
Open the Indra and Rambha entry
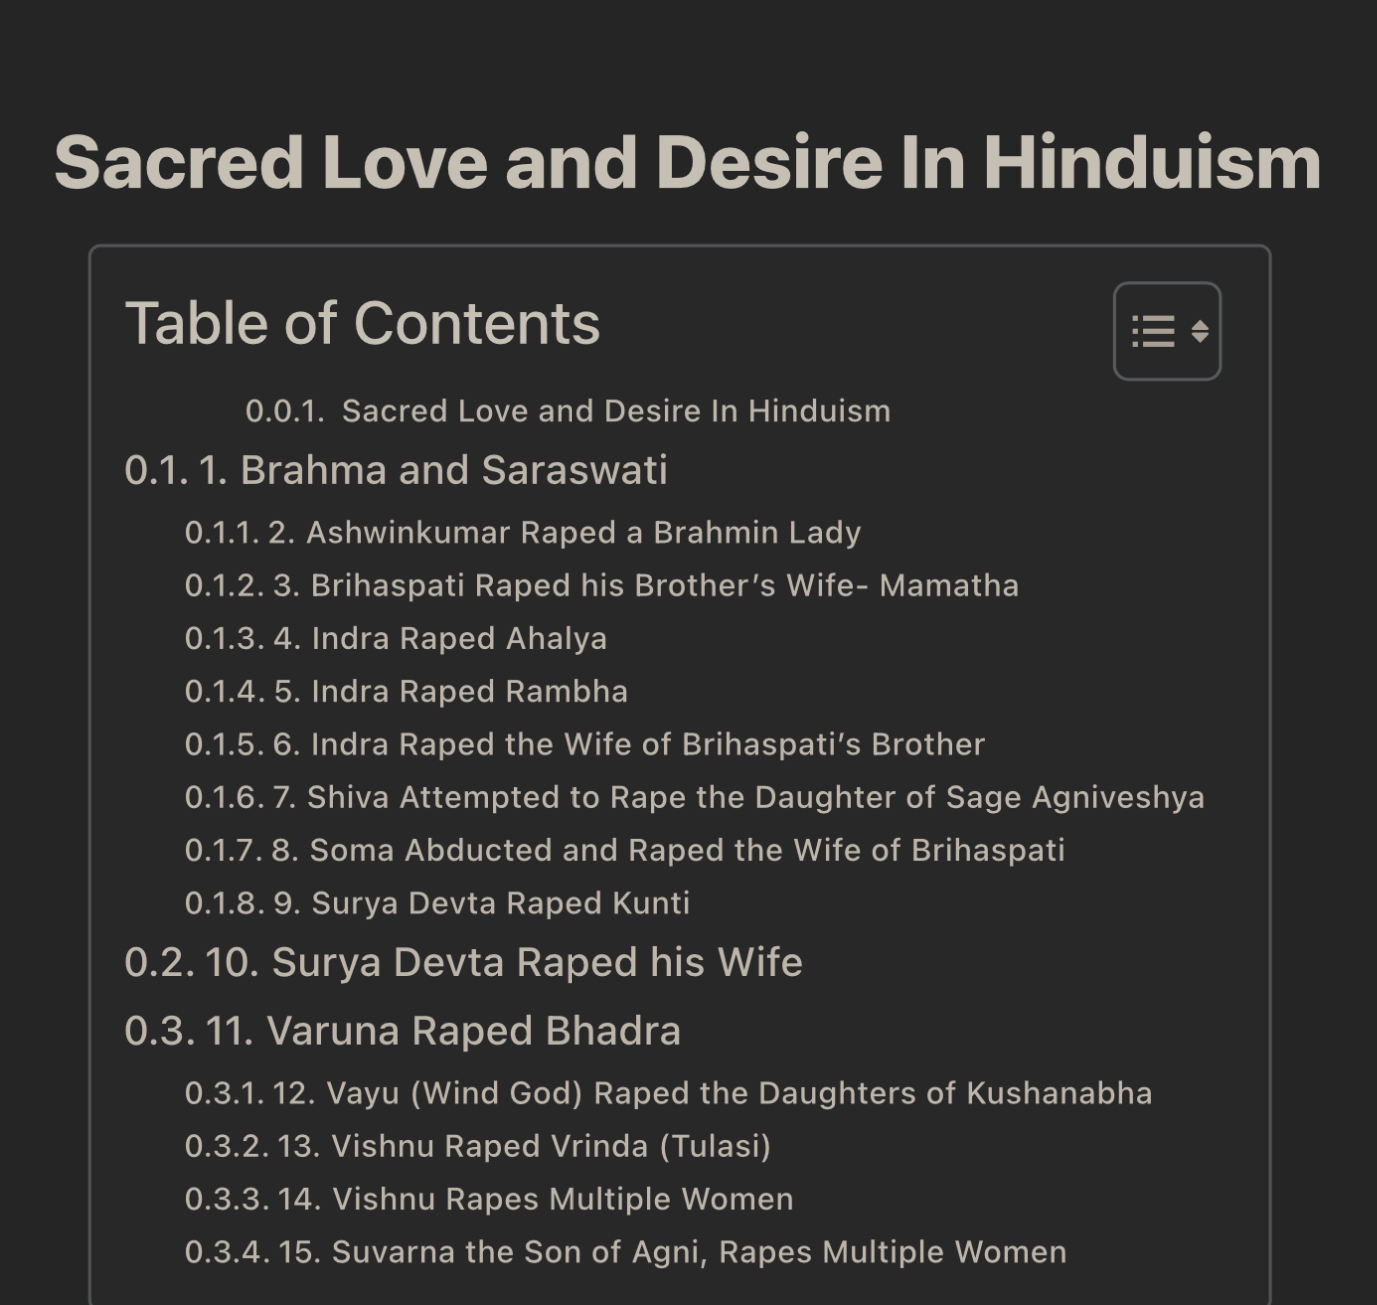[406, 691]
